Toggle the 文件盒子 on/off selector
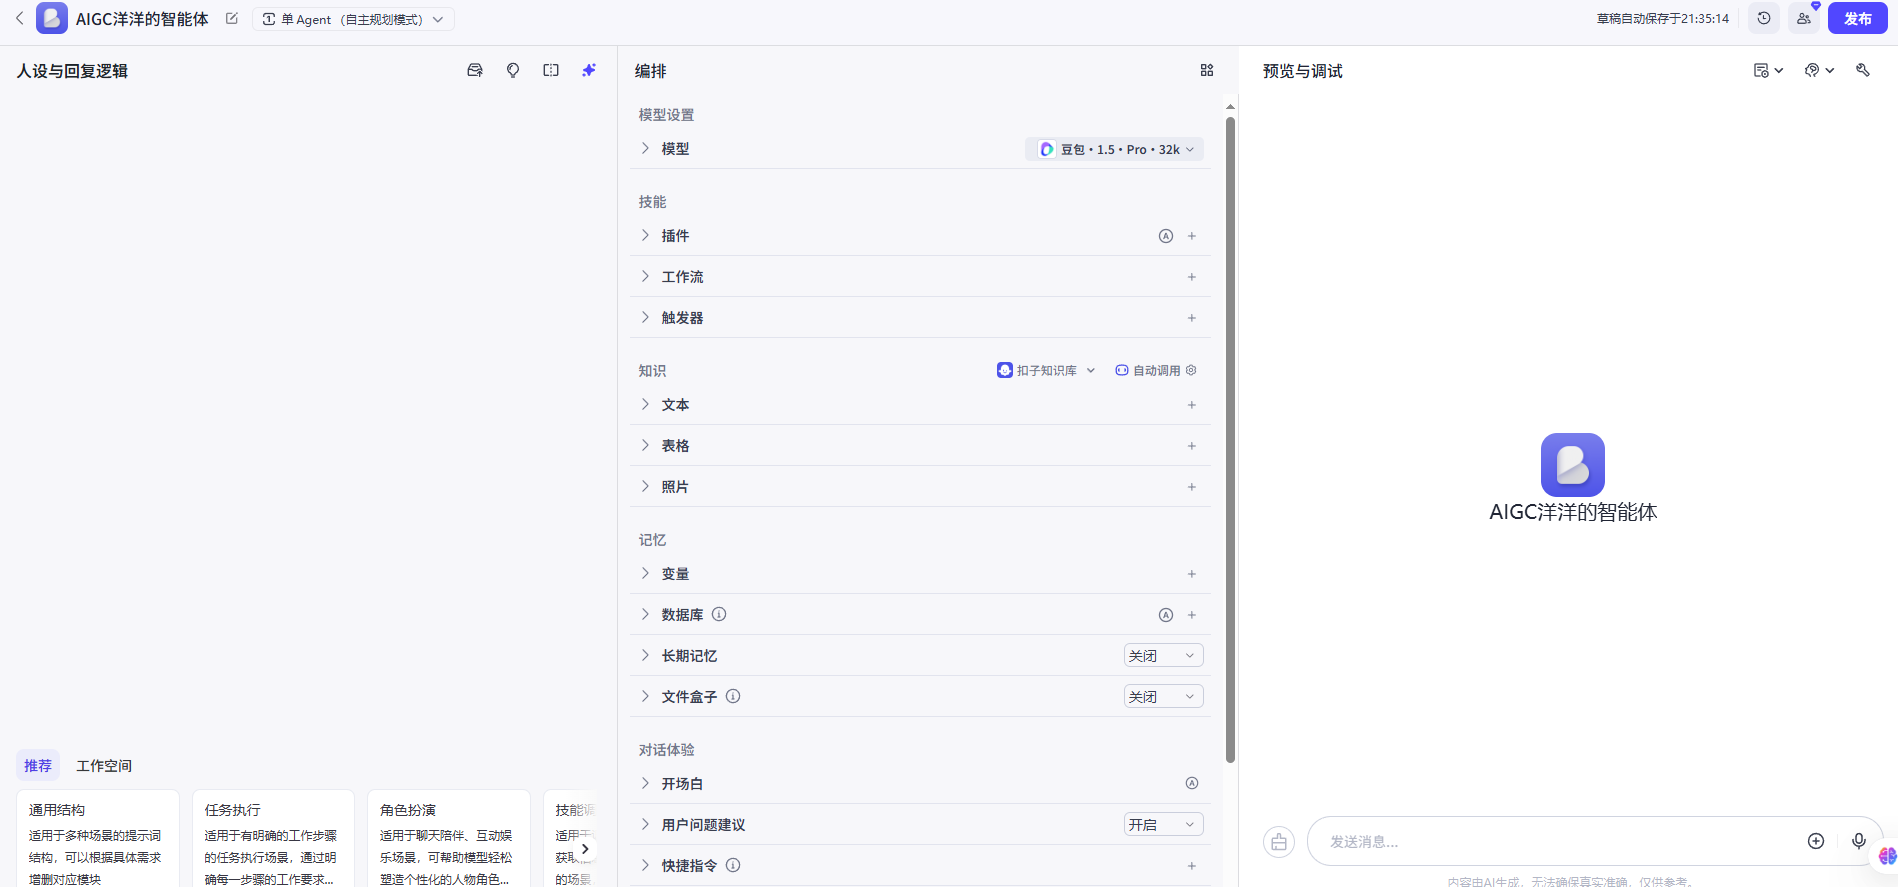The width and height of the screenshot is (1898, 887). 1162,697
